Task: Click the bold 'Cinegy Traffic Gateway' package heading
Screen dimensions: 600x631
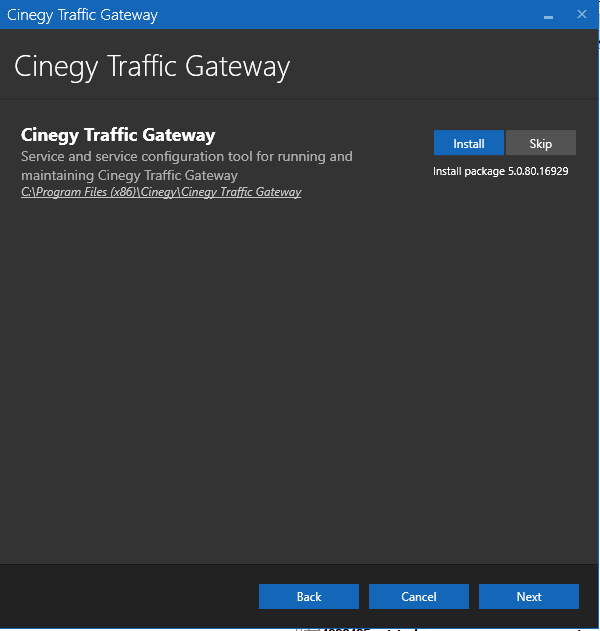Action: 118,135
